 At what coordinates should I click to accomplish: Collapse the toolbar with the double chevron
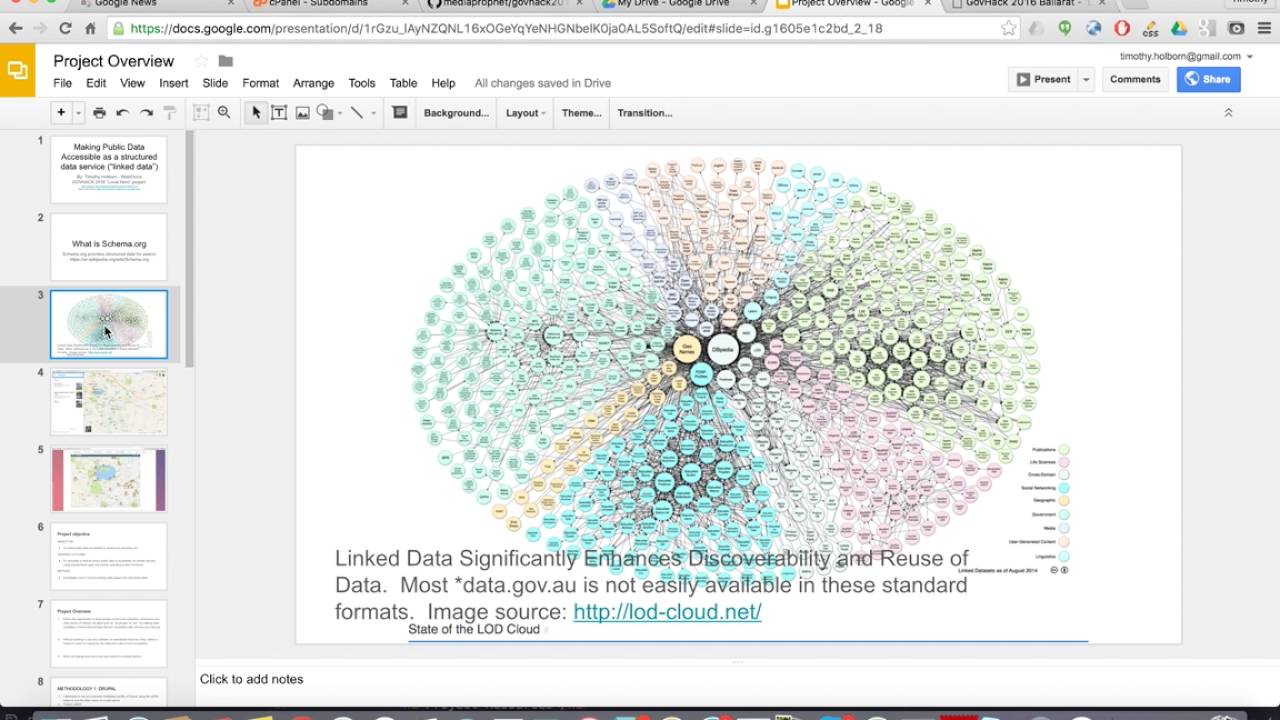1228,113
